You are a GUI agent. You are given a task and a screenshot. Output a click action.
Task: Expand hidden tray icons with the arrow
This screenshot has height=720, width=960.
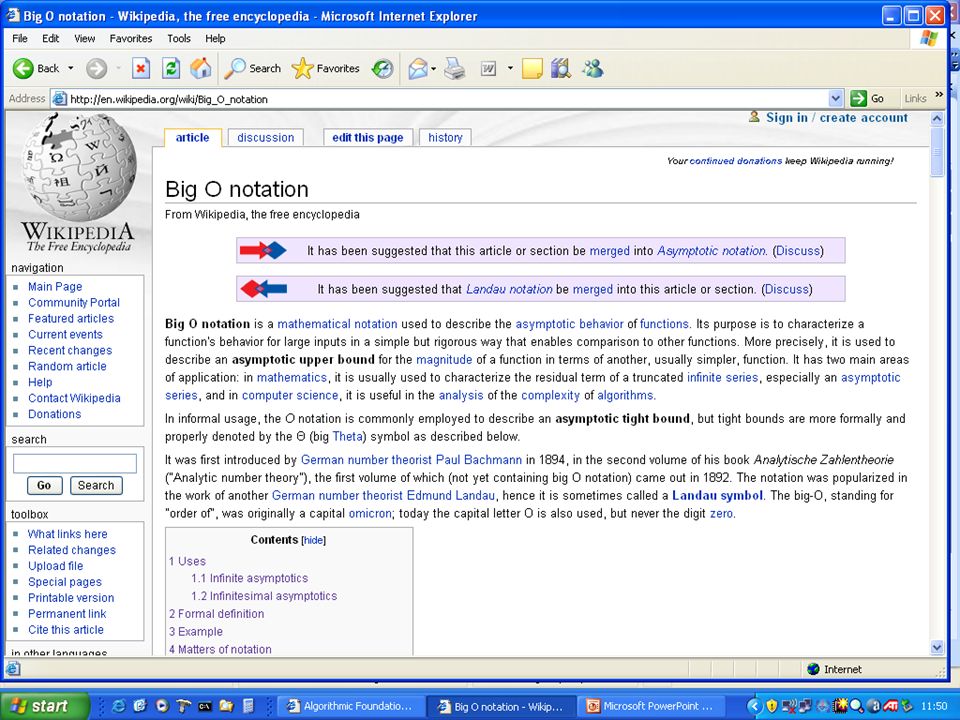tap(755, 706)
